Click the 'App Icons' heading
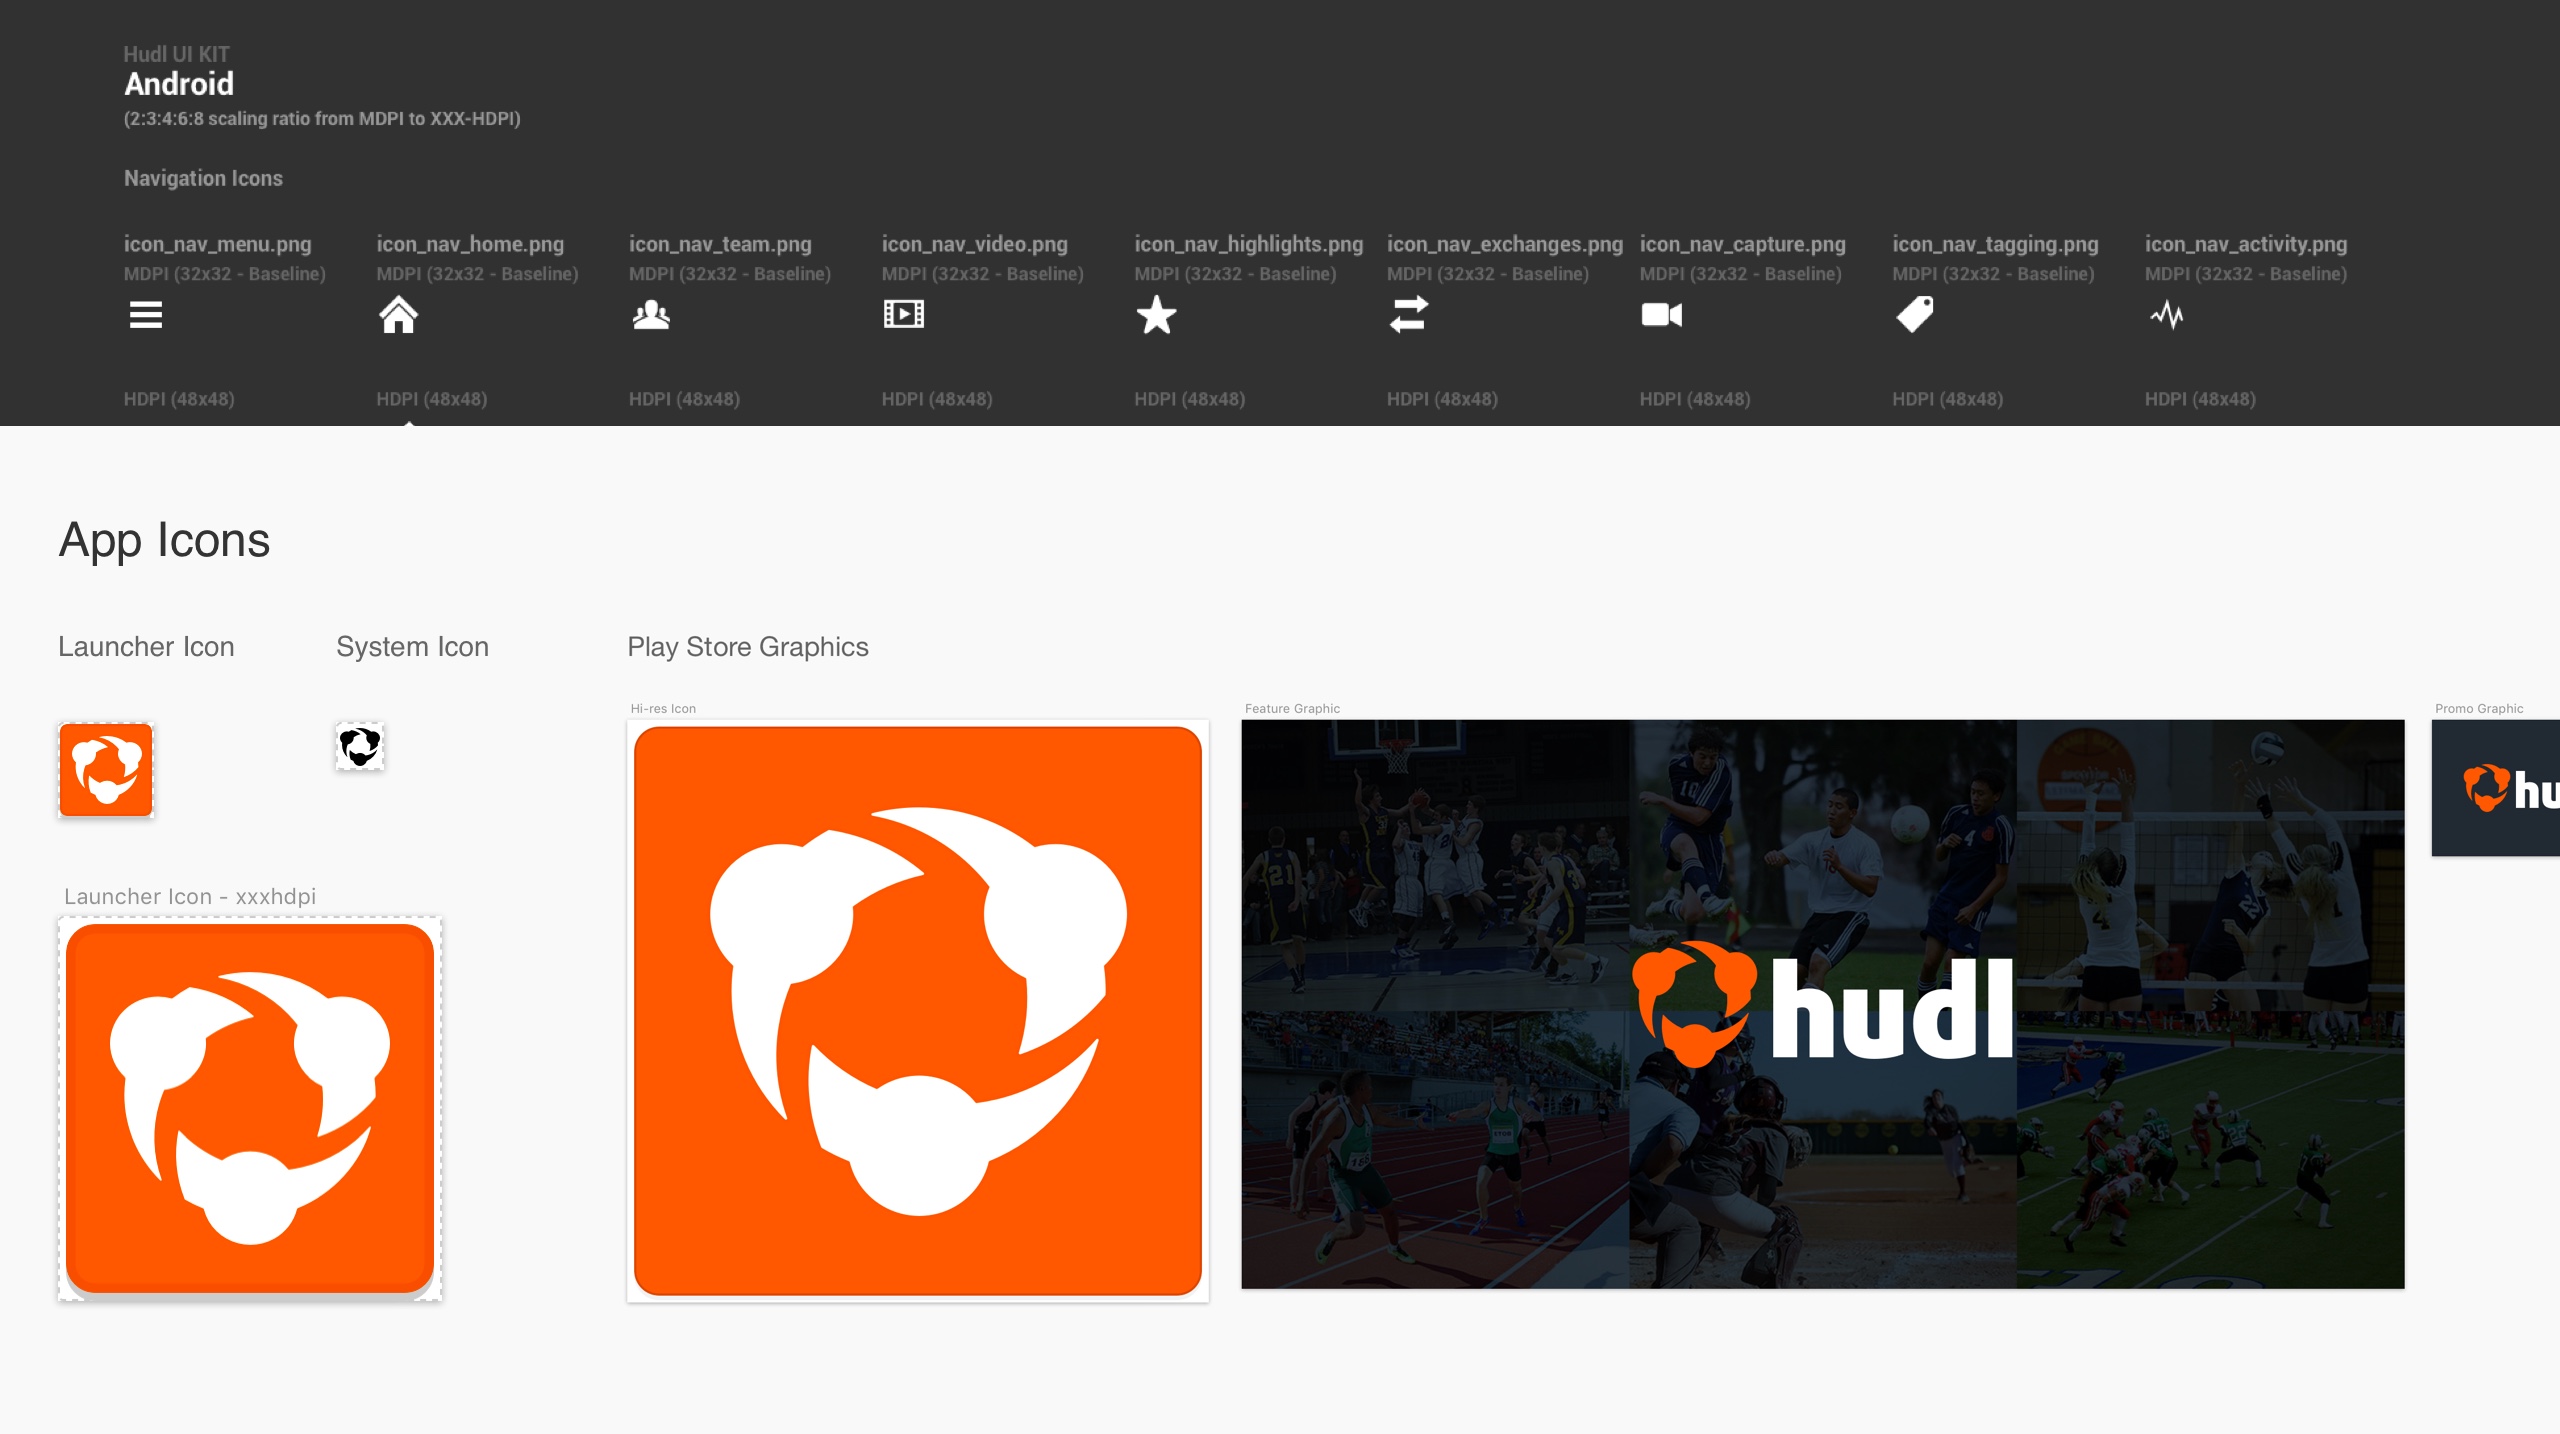The image size is (2560, 1434). (x=164, y=541)
